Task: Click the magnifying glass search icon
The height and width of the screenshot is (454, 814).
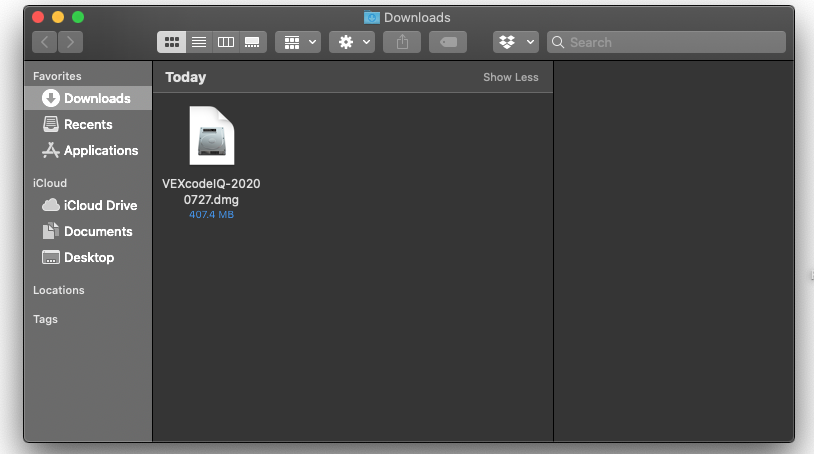Action: [x=558, y=42]
